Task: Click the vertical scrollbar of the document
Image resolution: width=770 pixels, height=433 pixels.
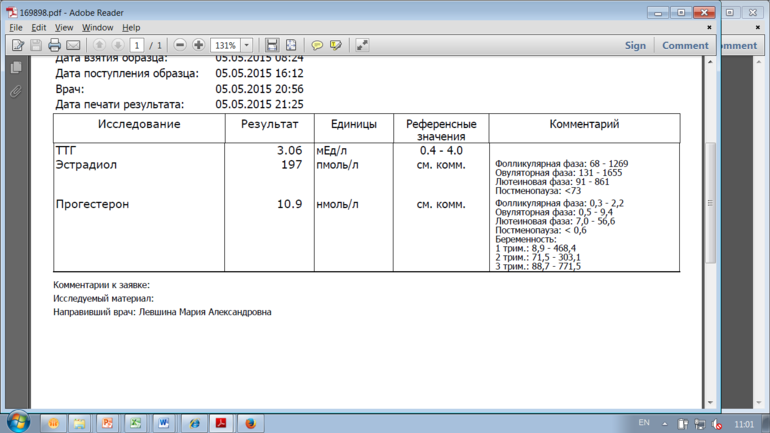Action: pos(710,200)
